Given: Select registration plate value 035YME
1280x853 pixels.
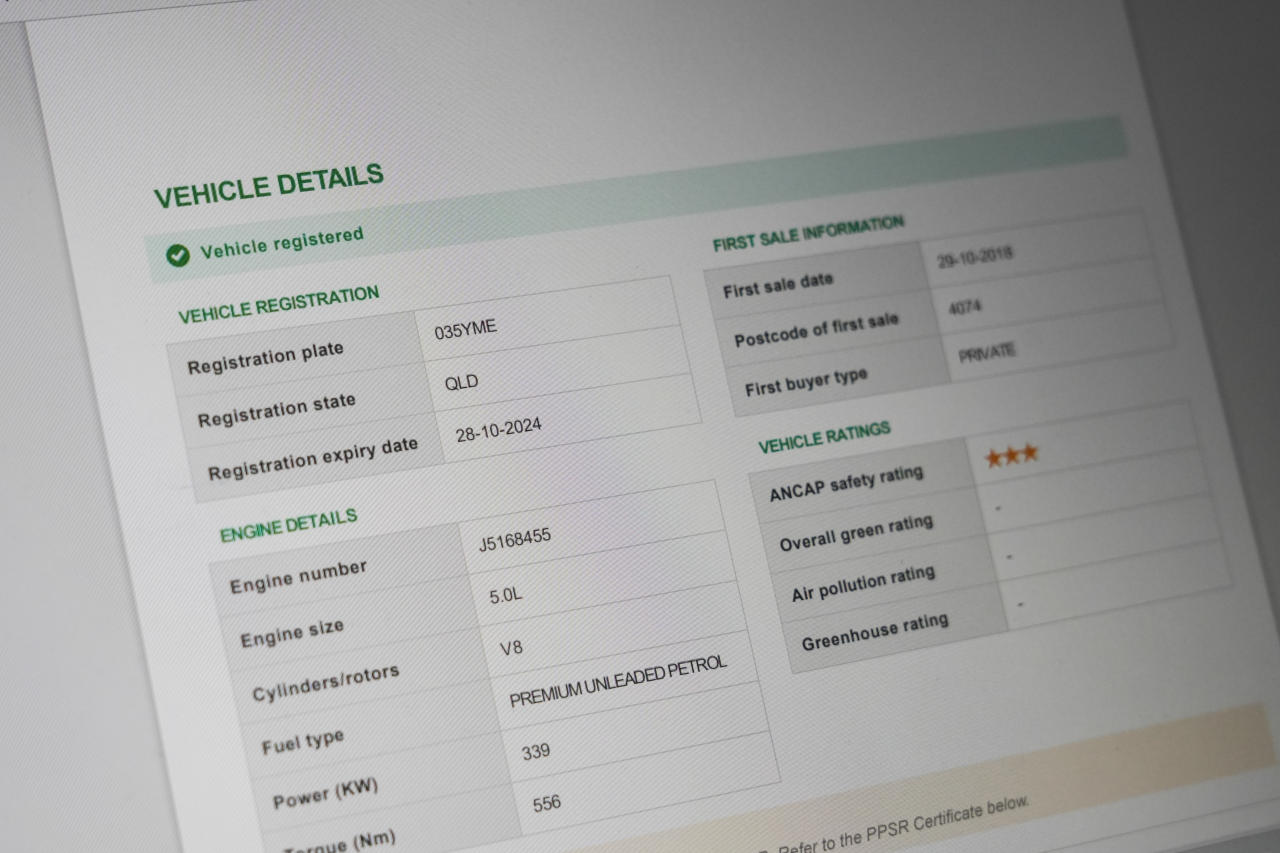Looking at the screenshot, I should [x=465, y=329].
